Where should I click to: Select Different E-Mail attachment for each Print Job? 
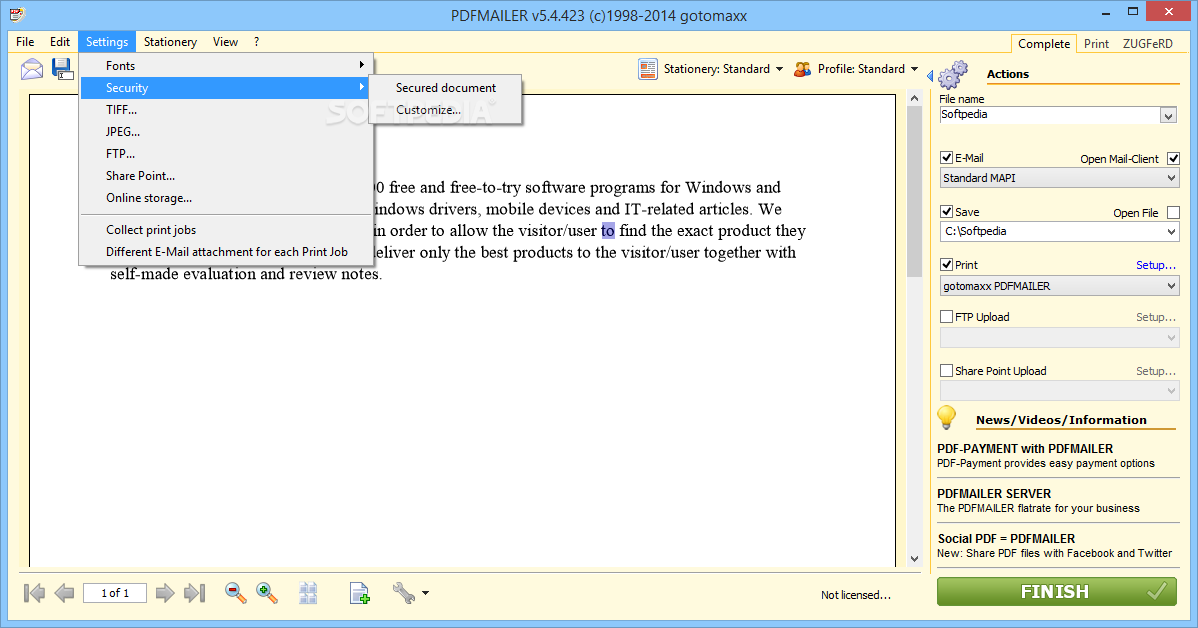pos(227,252)
